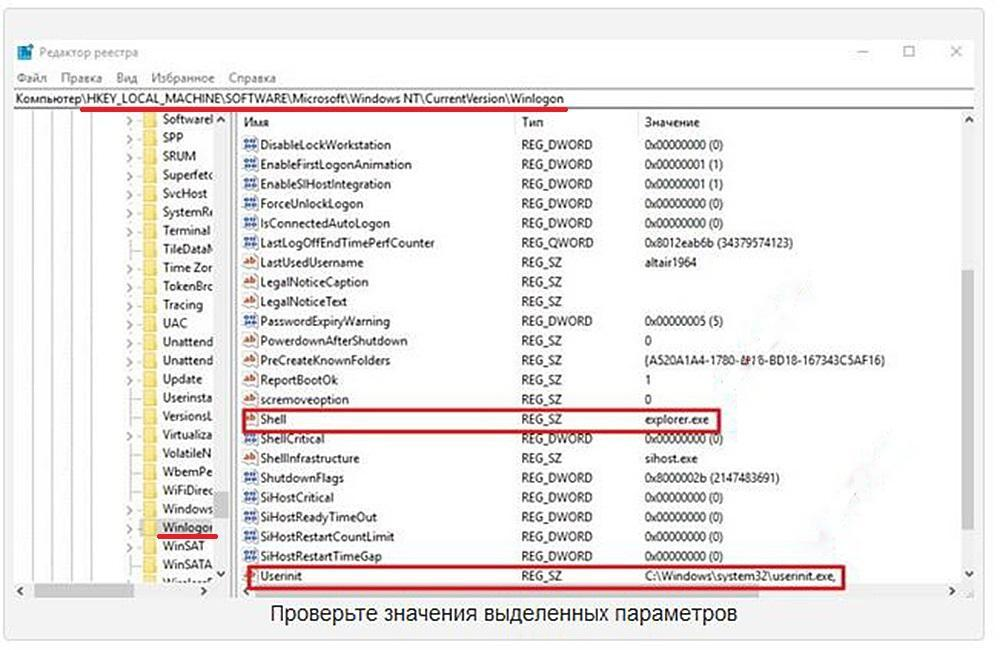Expand the Winlogon tree key
Screen dimensions: 1000x650
(129, 528)
